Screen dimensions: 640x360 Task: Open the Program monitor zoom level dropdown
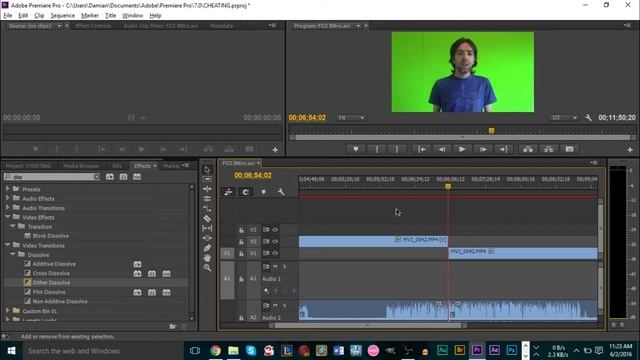(x=351, y=118)
